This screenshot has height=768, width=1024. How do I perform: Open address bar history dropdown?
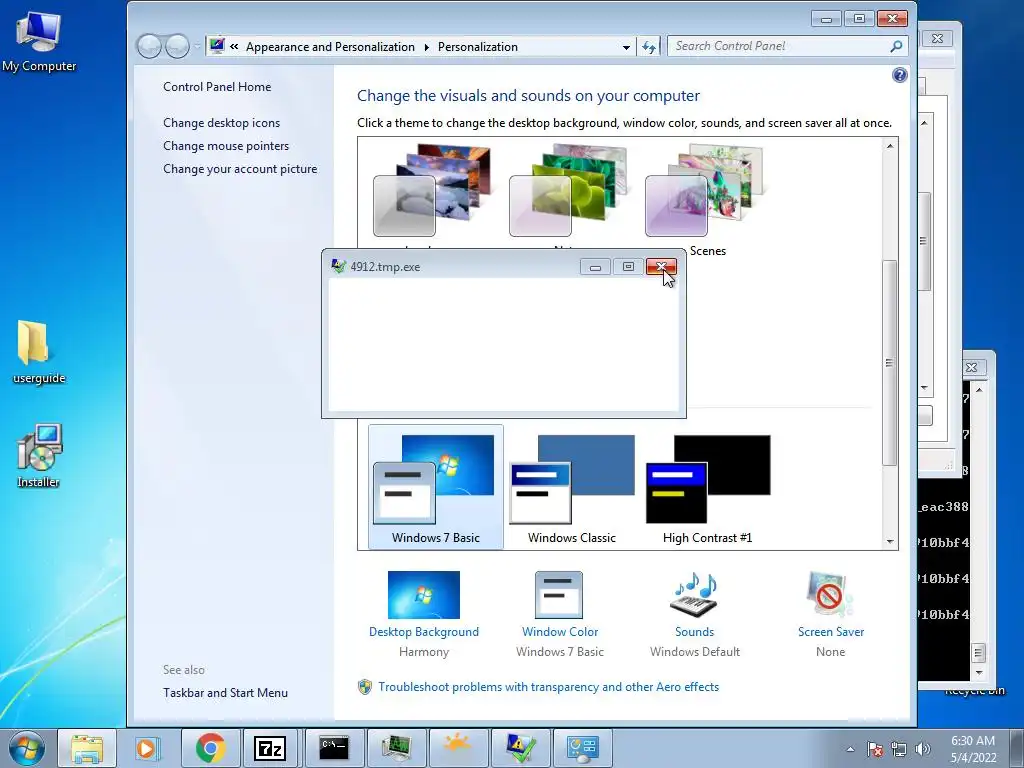[x=626, y=47]
